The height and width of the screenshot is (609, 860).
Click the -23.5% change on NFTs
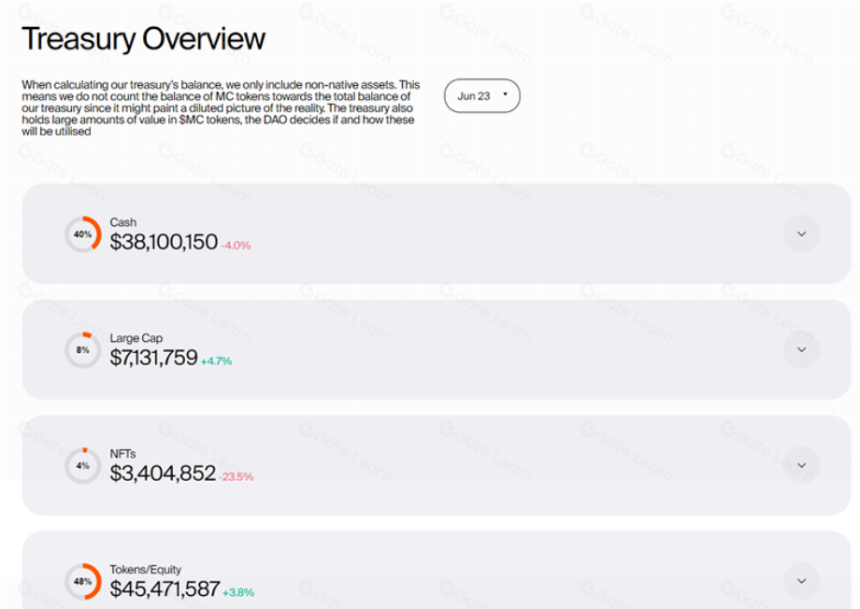click(236, 477)
